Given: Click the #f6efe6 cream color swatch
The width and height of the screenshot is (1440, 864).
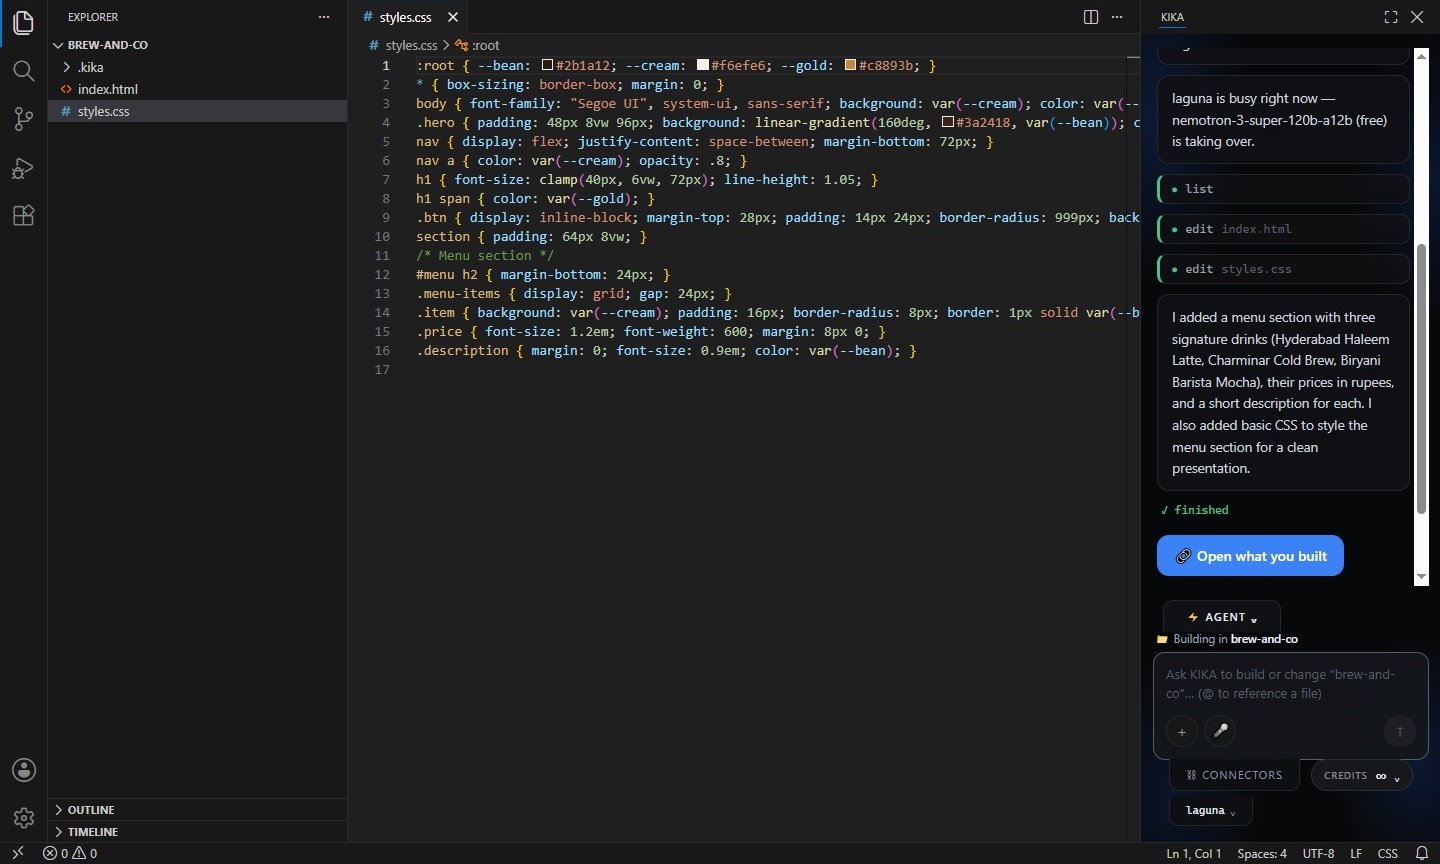Looking at the screenshot, I should [x=703, y=66].
